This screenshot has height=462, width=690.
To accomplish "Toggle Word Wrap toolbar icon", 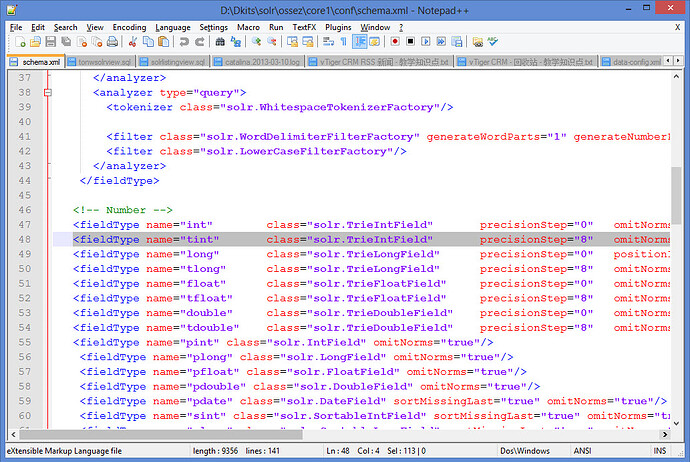I will pyautogui.click(x=328, y=42).
